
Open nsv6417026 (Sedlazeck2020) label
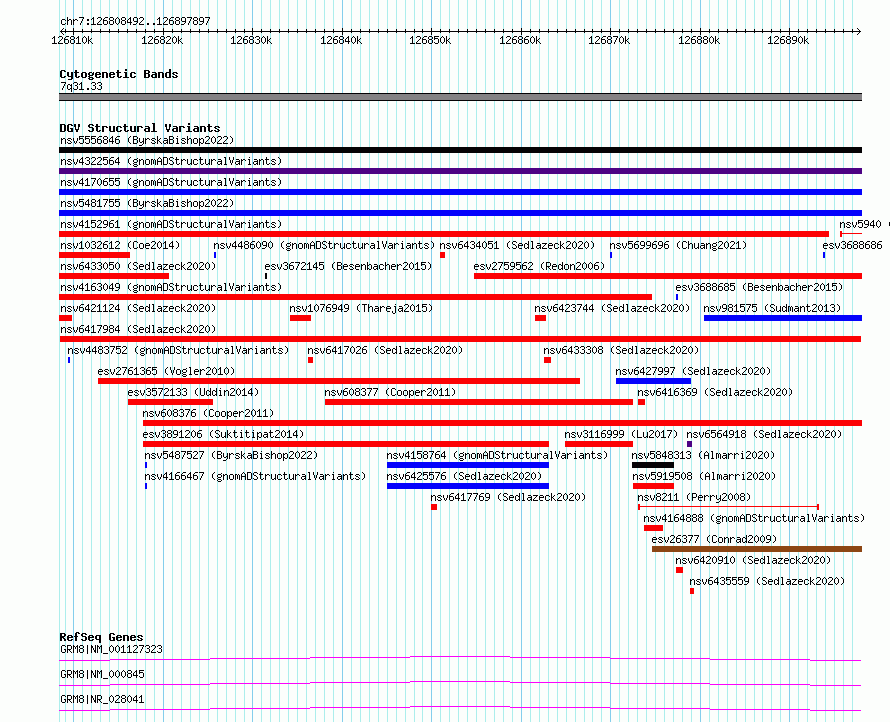tap(385, 350)
